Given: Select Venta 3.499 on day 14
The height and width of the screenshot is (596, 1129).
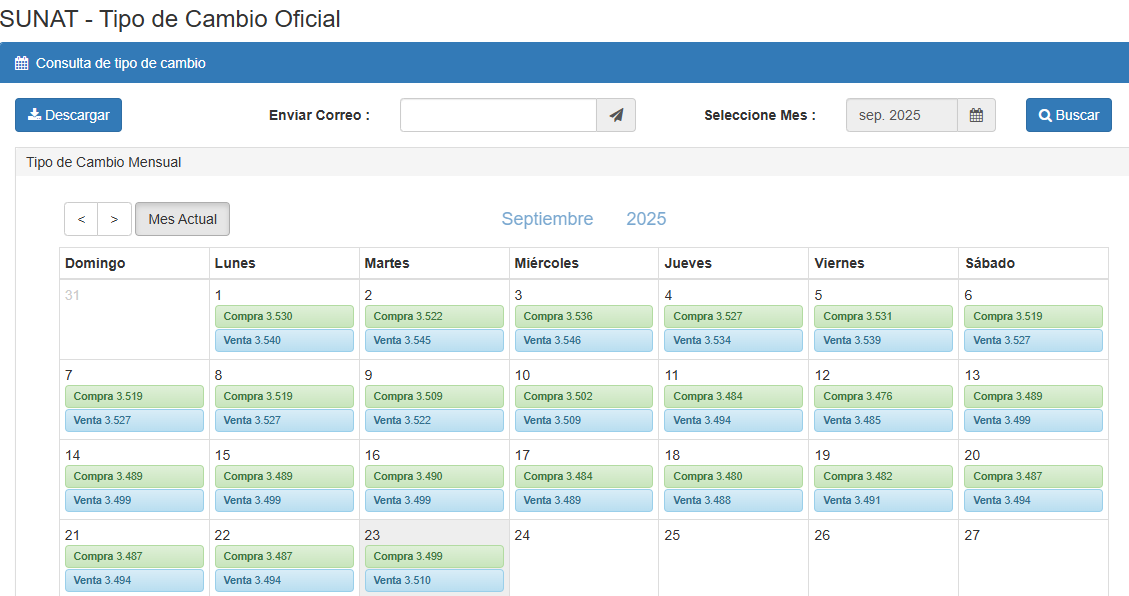Looking at the screenshot, I should tap(135, 500).
